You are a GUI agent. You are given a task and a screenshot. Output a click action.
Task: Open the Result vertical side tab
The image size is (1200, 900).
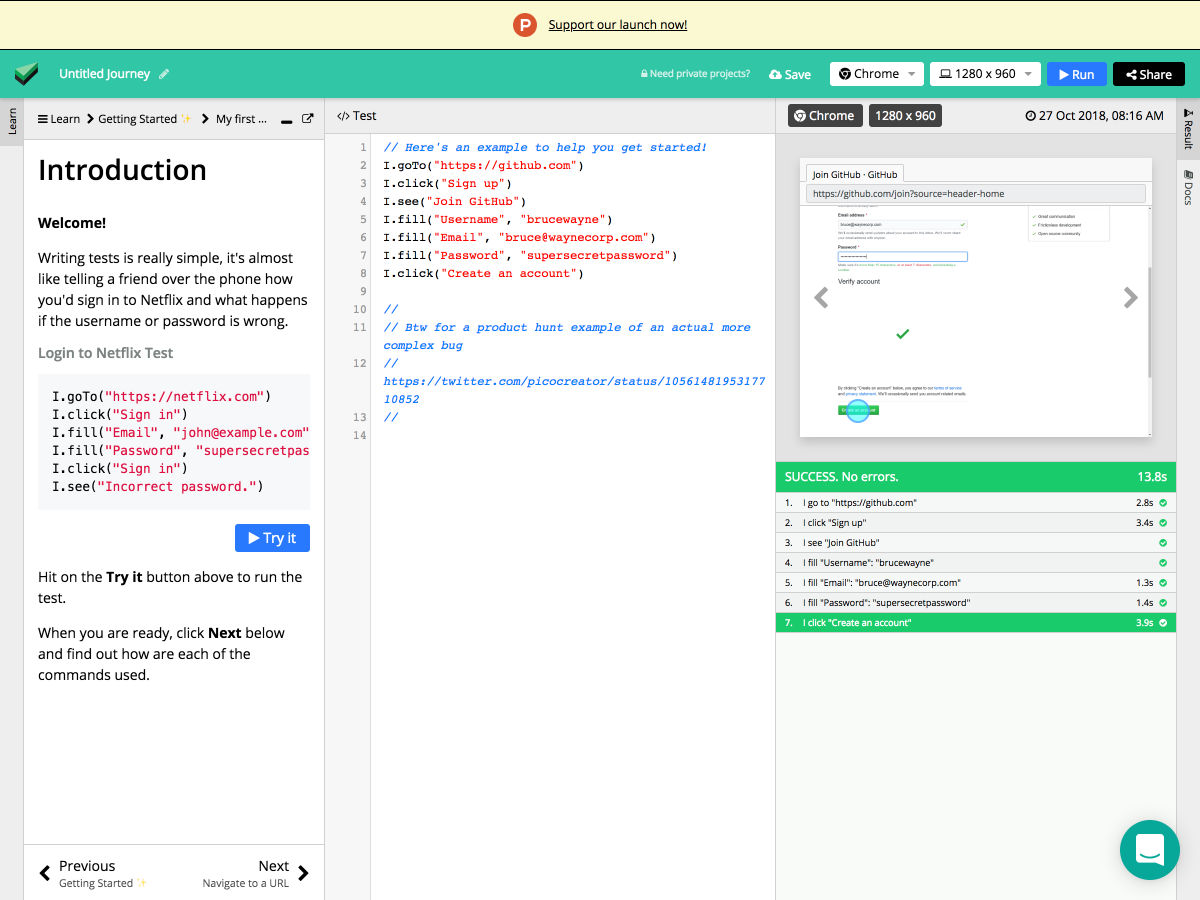coord(1188,129)
